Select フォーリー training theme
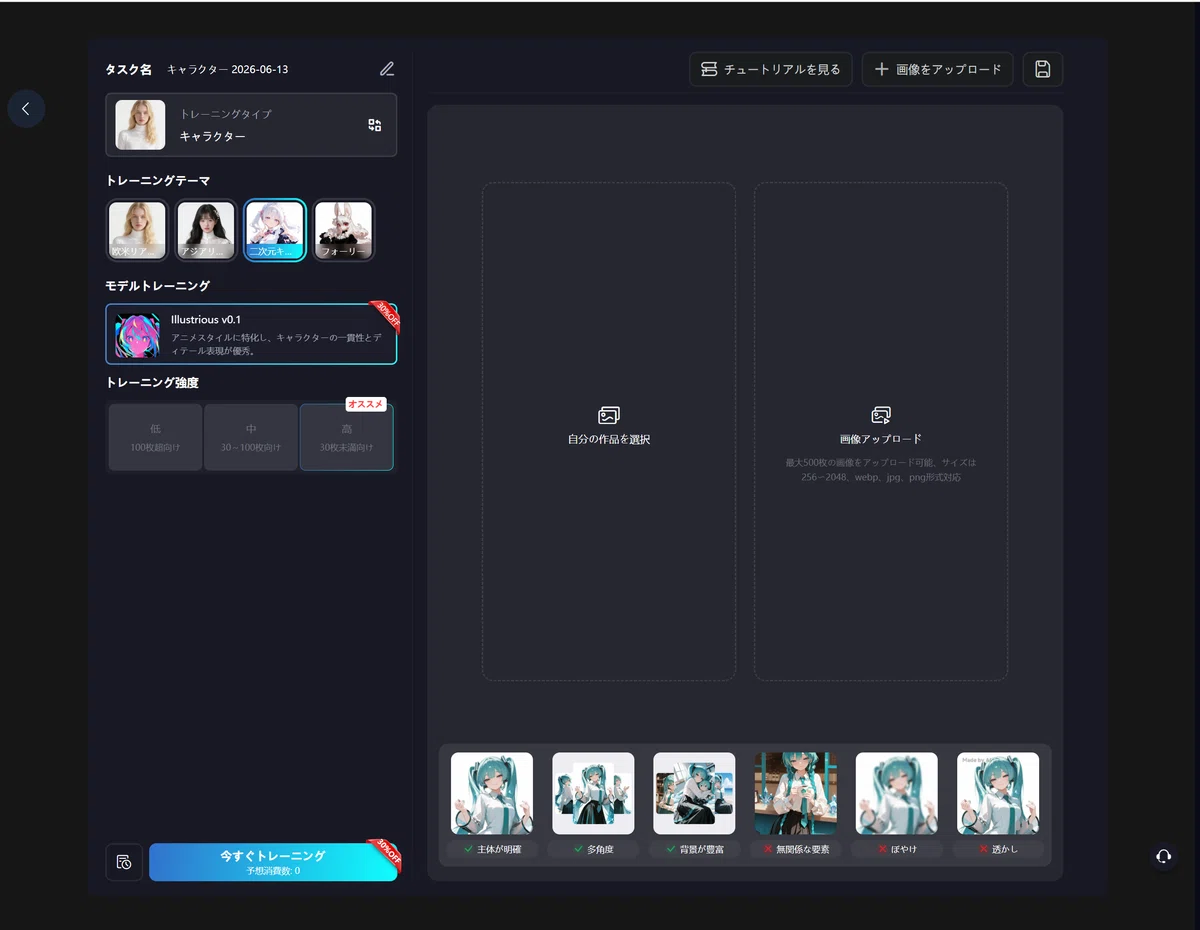Image resolution: width=1200 pixels, height=930 pixels. point(344,231)
